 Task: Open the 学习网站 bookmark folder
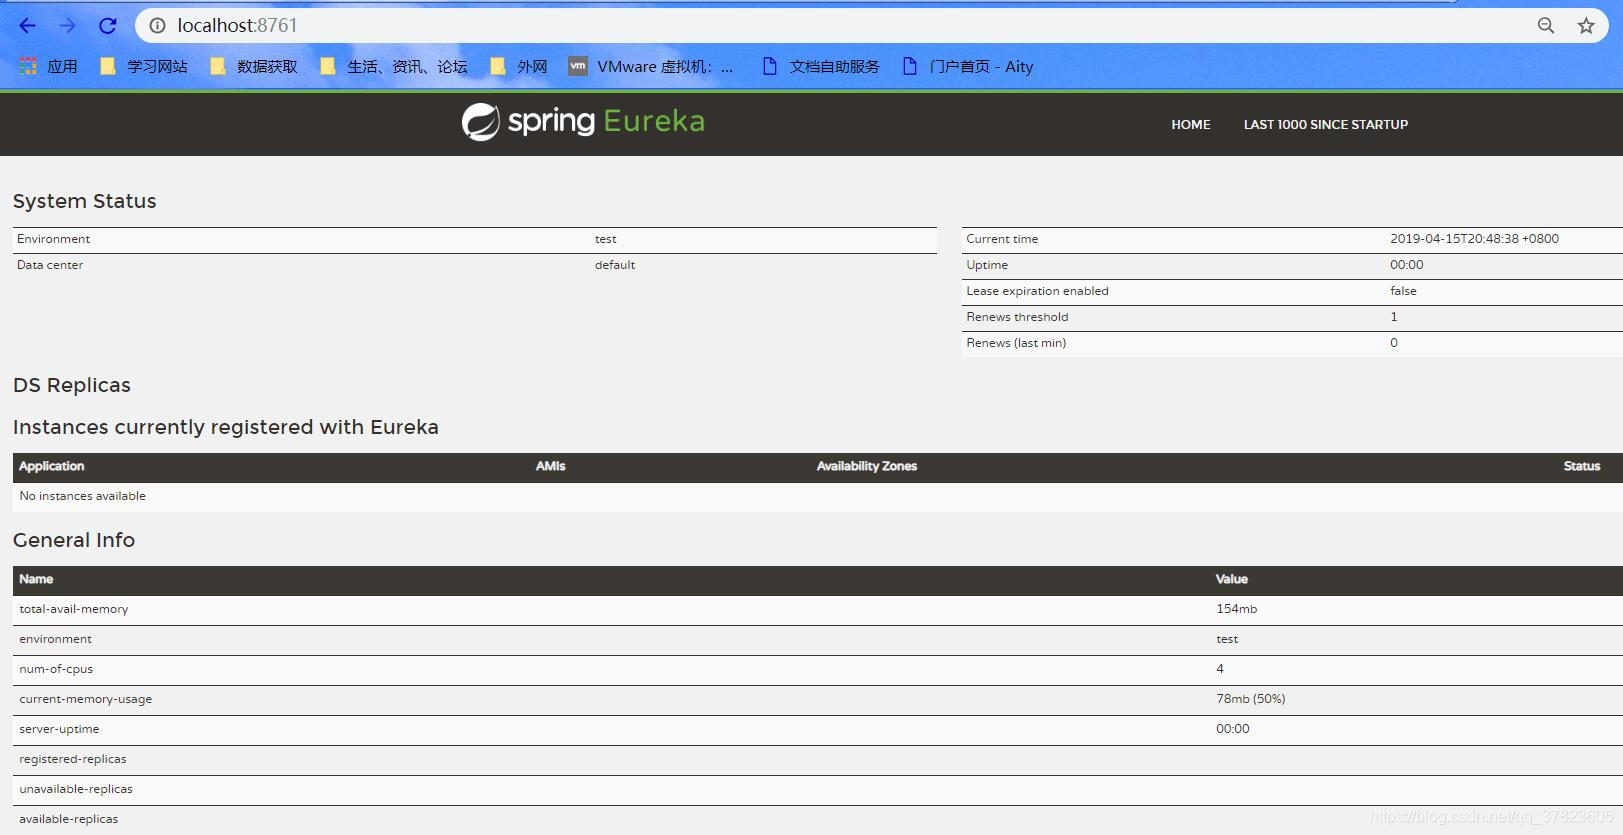(x=144, y=66)
